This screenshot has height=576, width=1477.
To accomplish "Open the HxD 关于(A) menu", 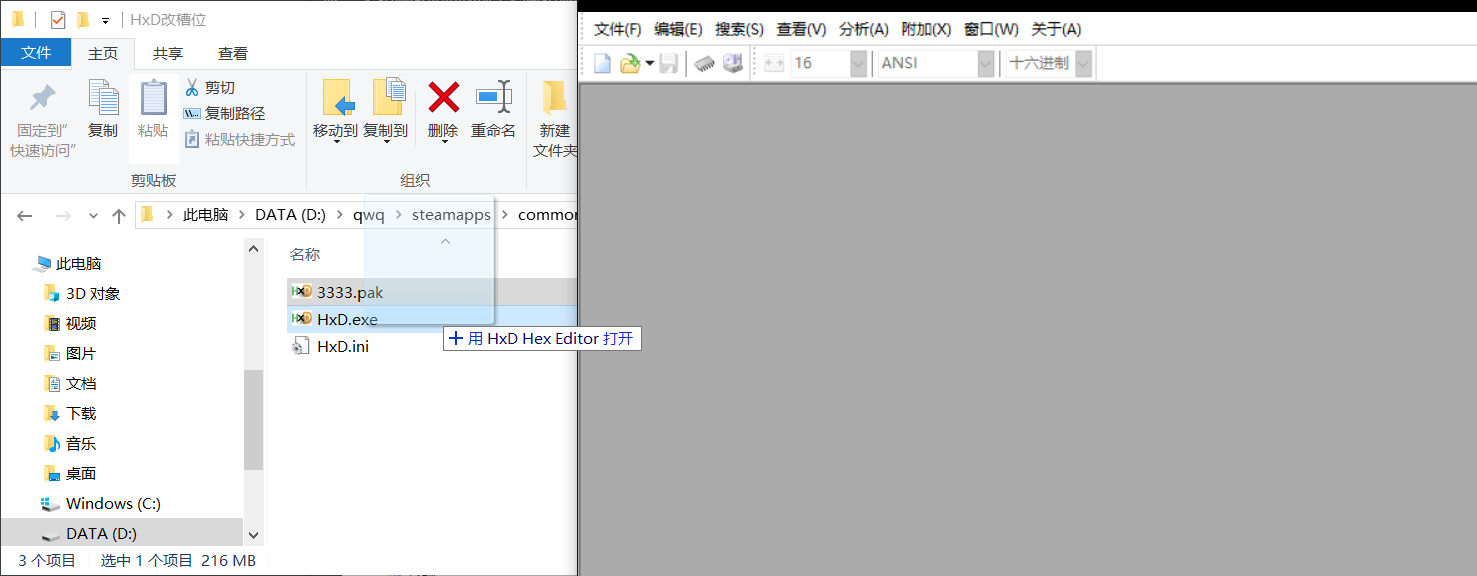I will tap(1056, 29).
